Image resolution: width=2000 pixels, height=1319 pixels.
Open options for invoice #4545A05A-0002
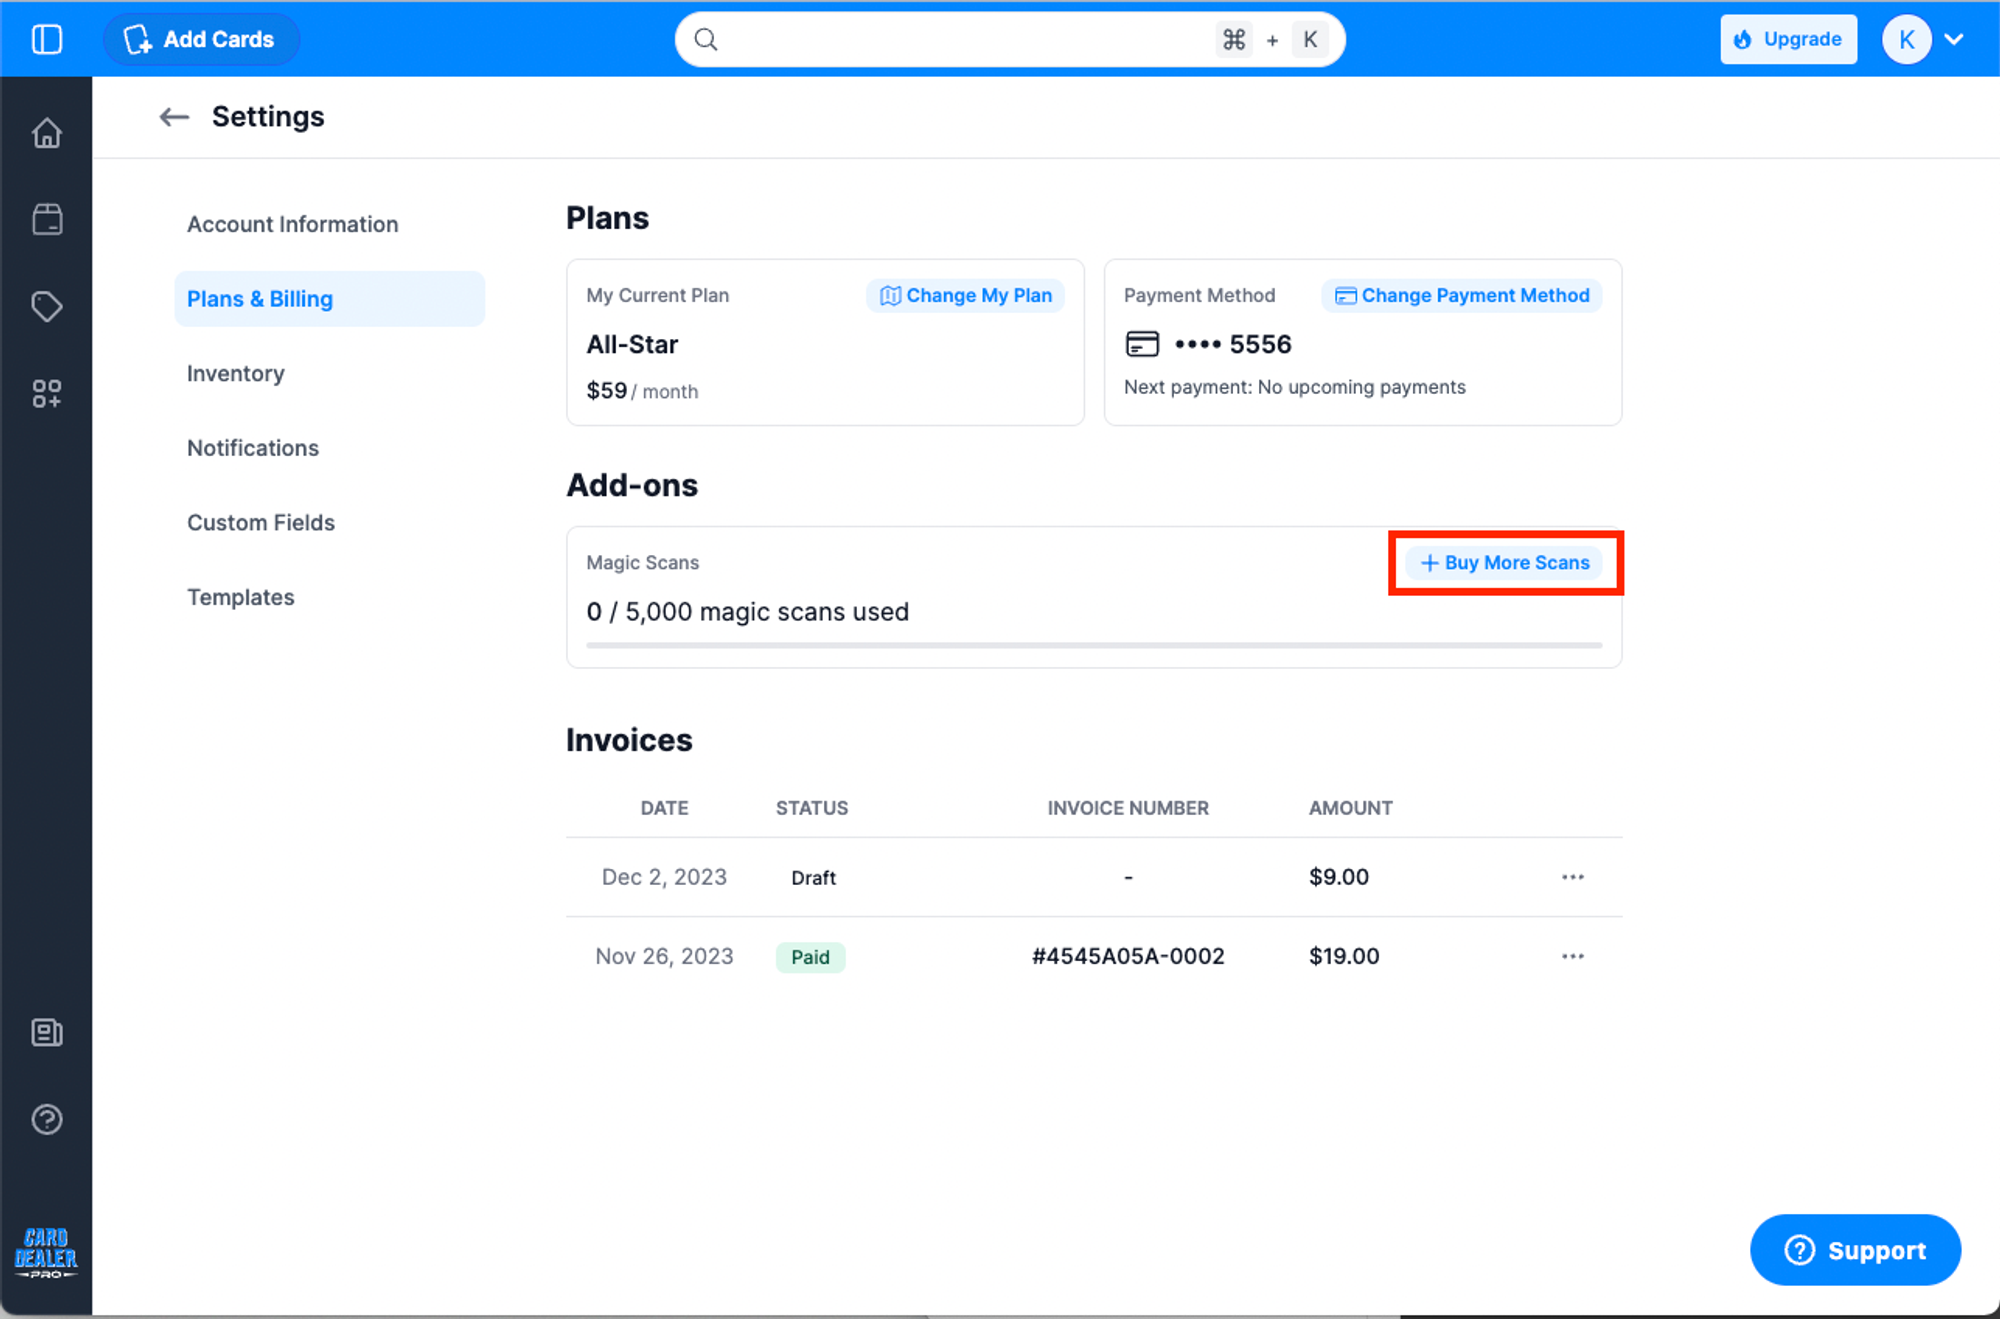[x=1573, y=956]
